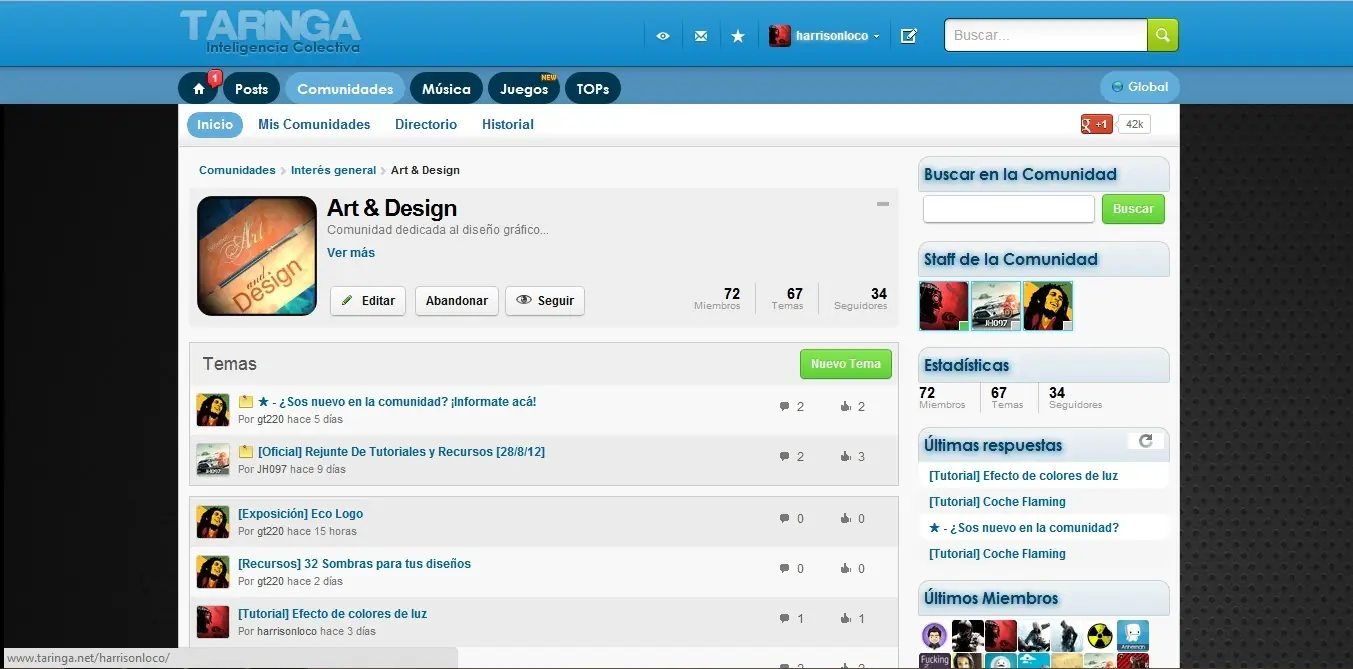
Task: Open harrisonloco user dropdown menu
Action: (x=825, y=36)
